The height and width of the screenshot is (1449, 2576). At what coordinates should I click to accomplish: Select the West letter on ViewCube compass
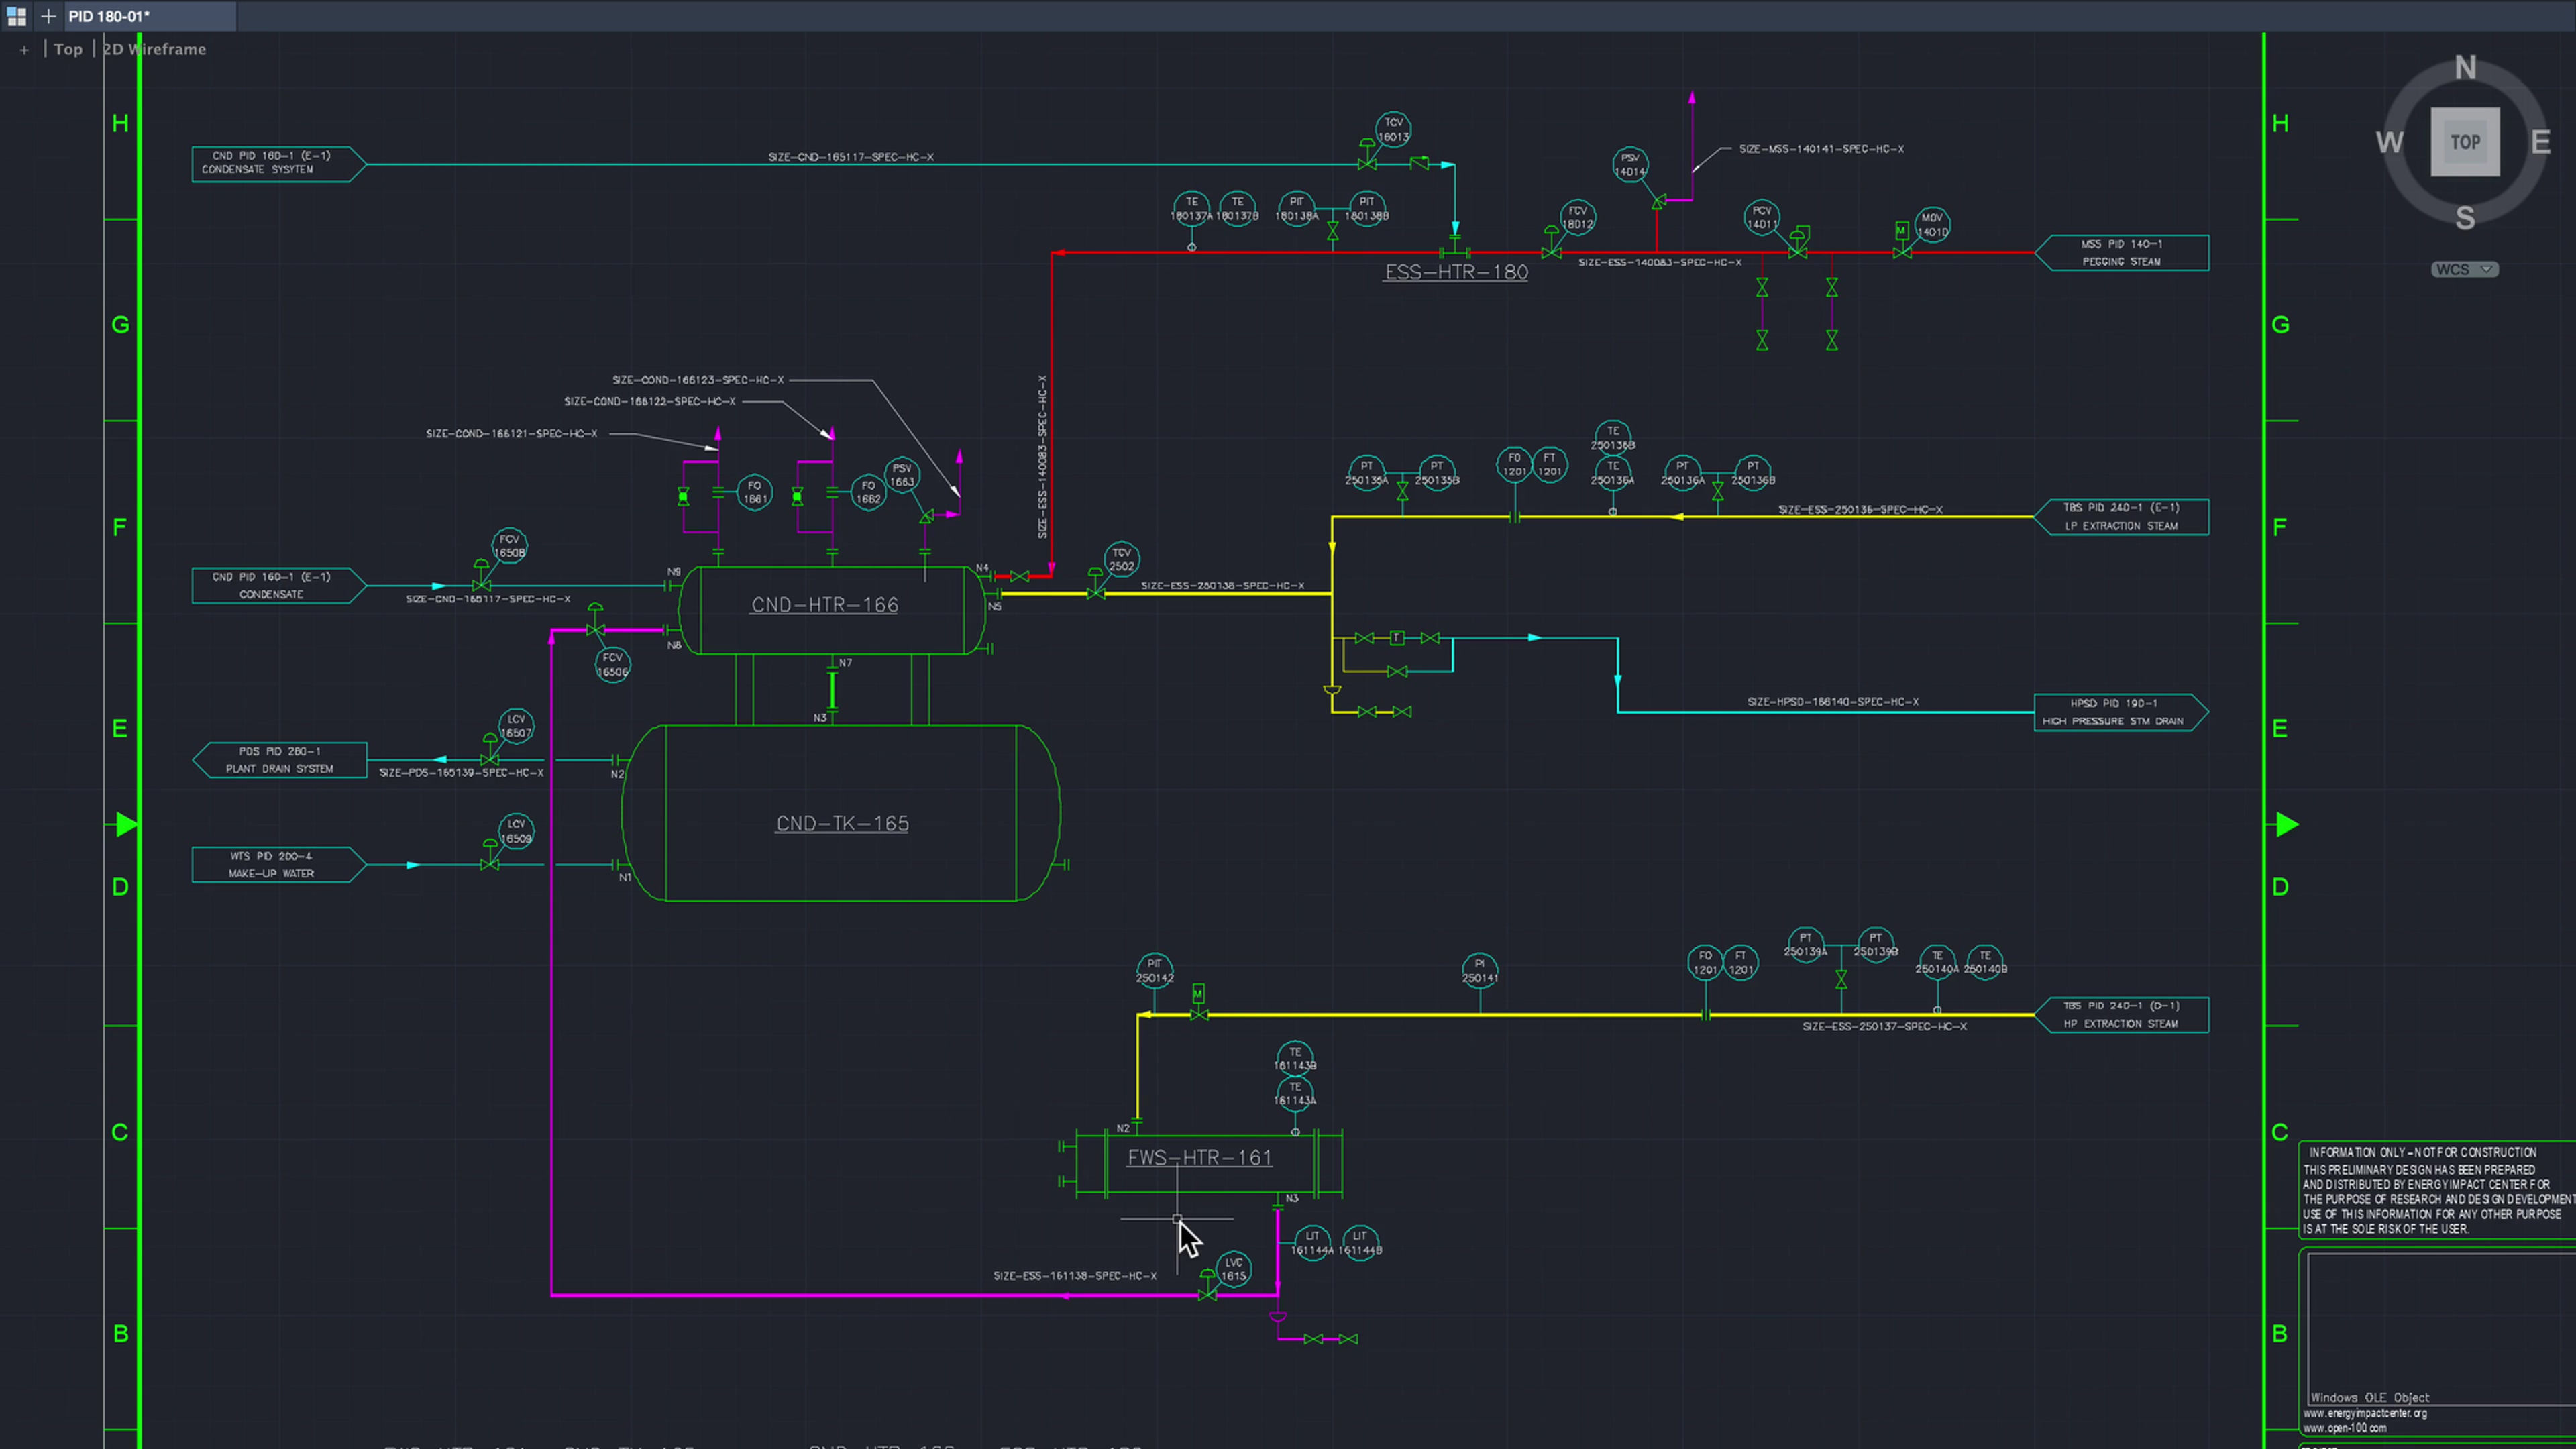(x=2389, y=142)
